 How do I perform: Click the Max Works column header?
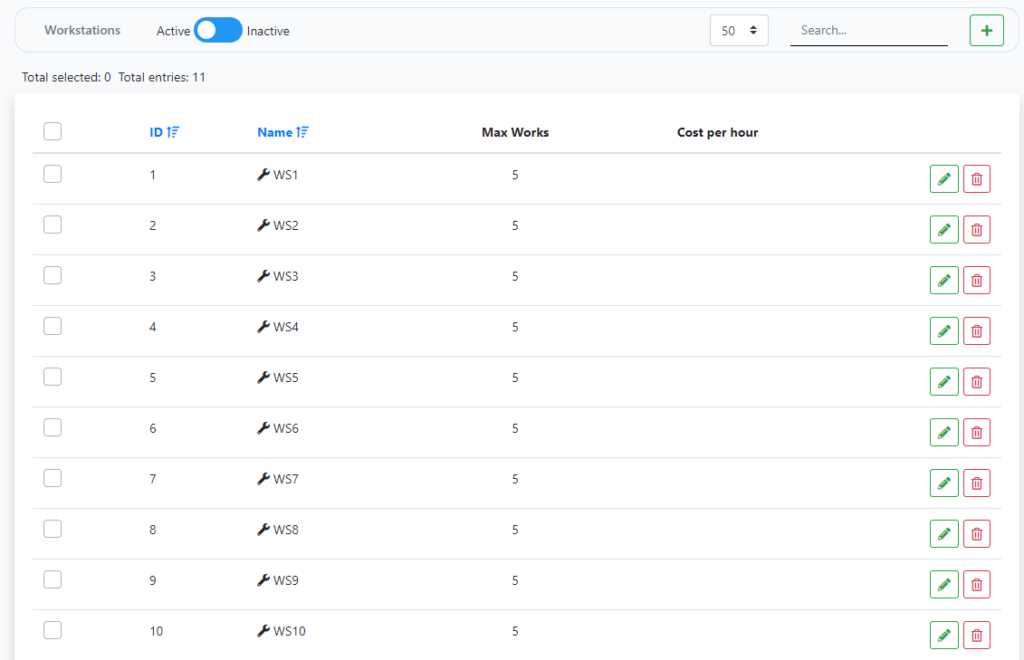click(x=515, y=132)
